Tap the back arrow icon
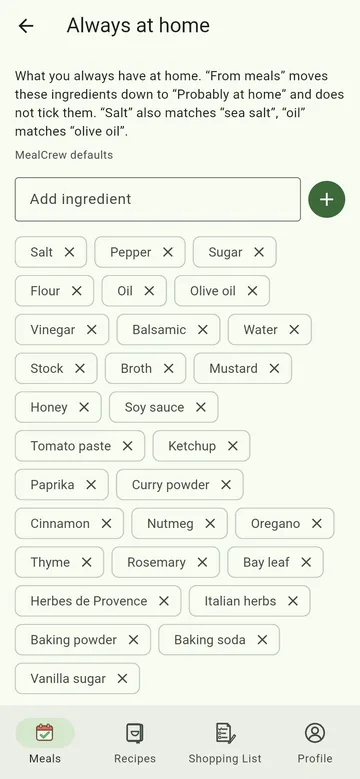360x779 pixels. click(25, 26)
